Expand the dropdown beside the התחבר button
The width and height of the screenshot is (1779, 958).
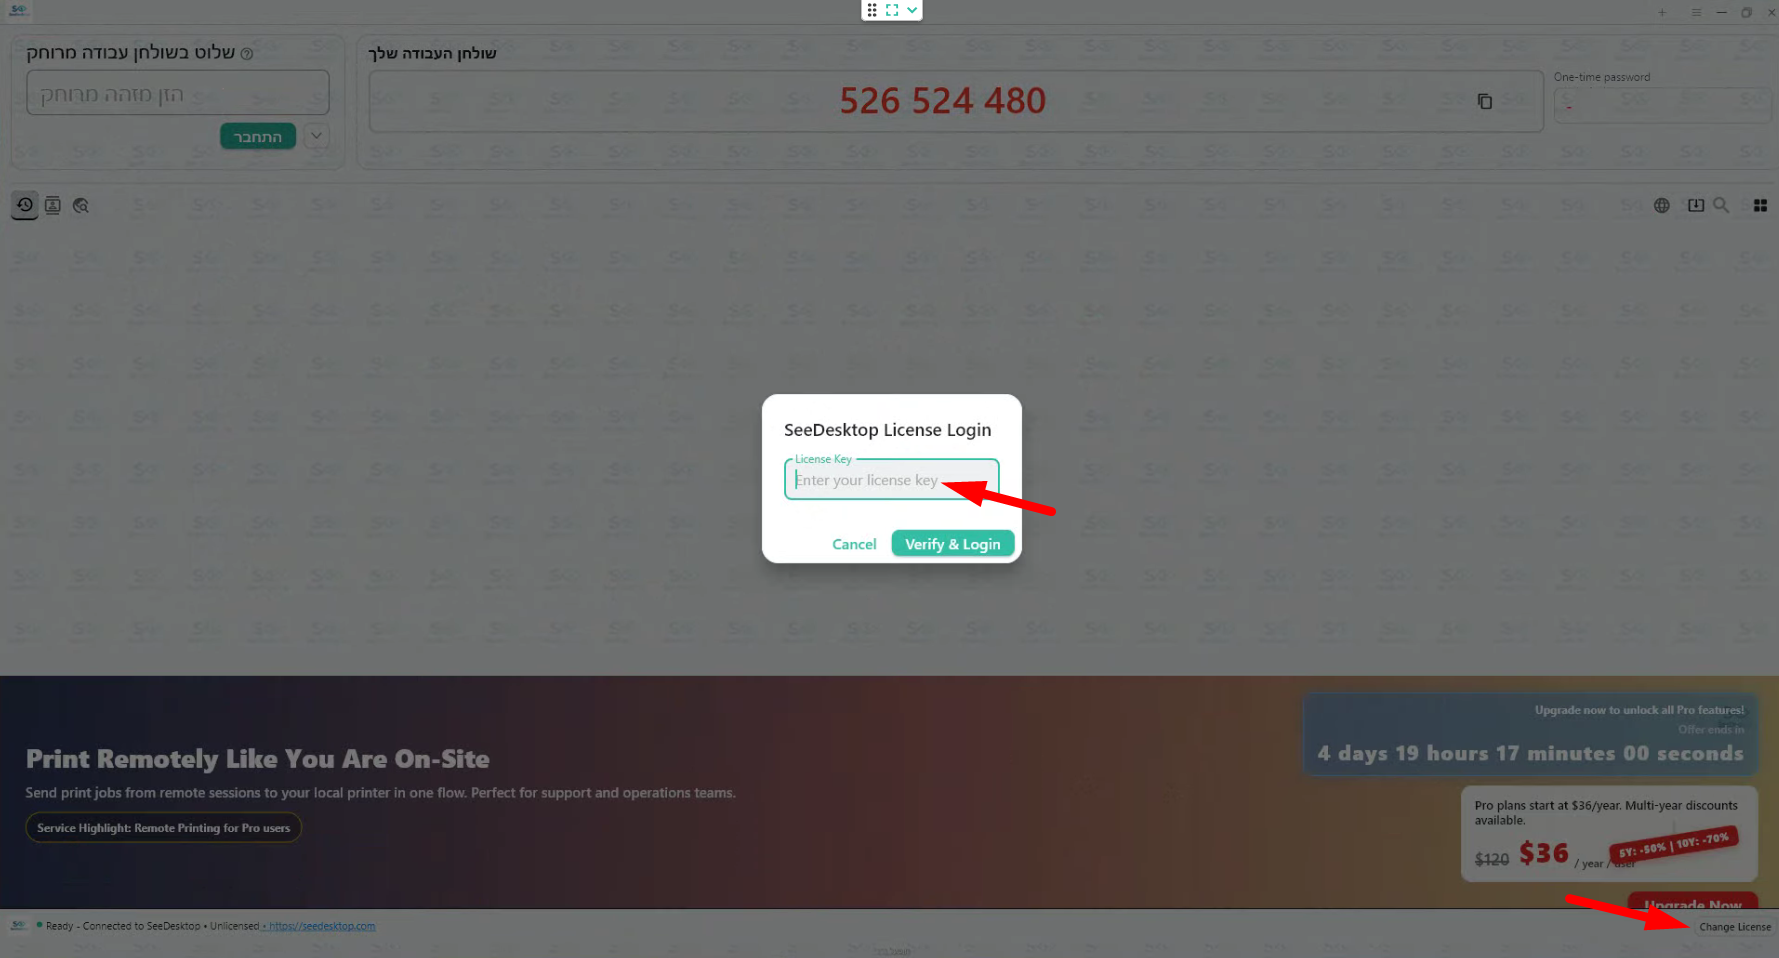(x=316, y=136)
